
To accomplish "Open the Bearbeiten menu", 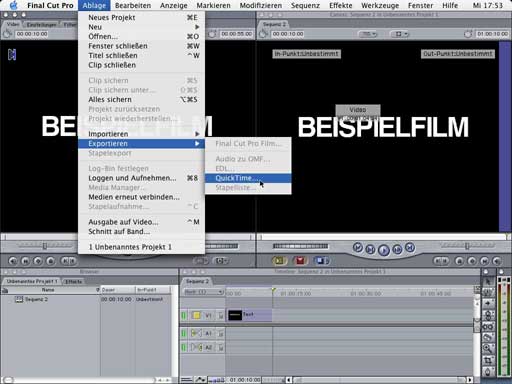I will [133, 5].
